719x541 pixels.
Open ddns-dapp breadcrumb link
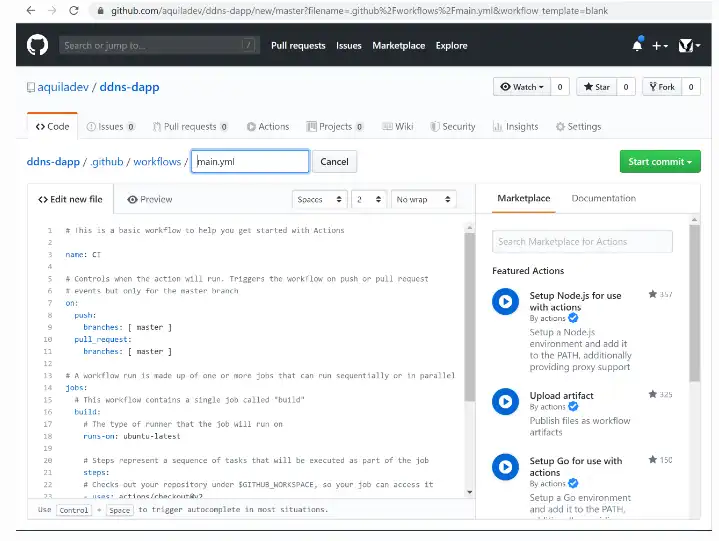(53, 161)
